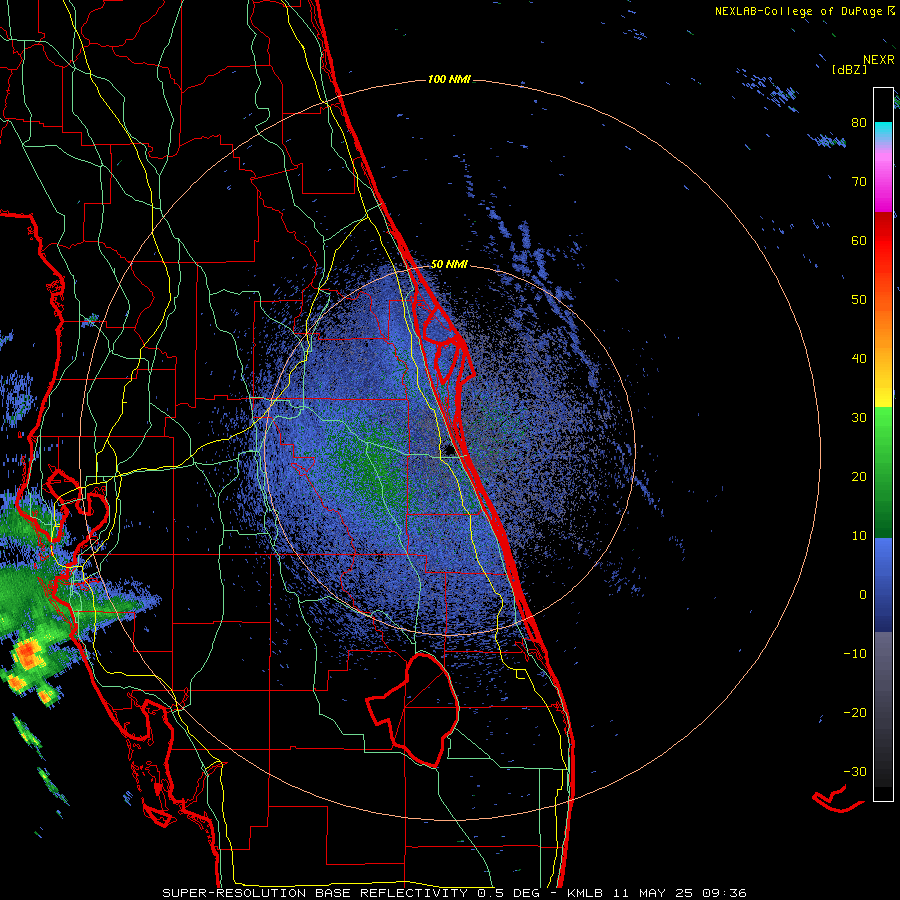Click the 40 value on the dBZ scale
Viewport: 900px width, 900px height.
point(859,359)
